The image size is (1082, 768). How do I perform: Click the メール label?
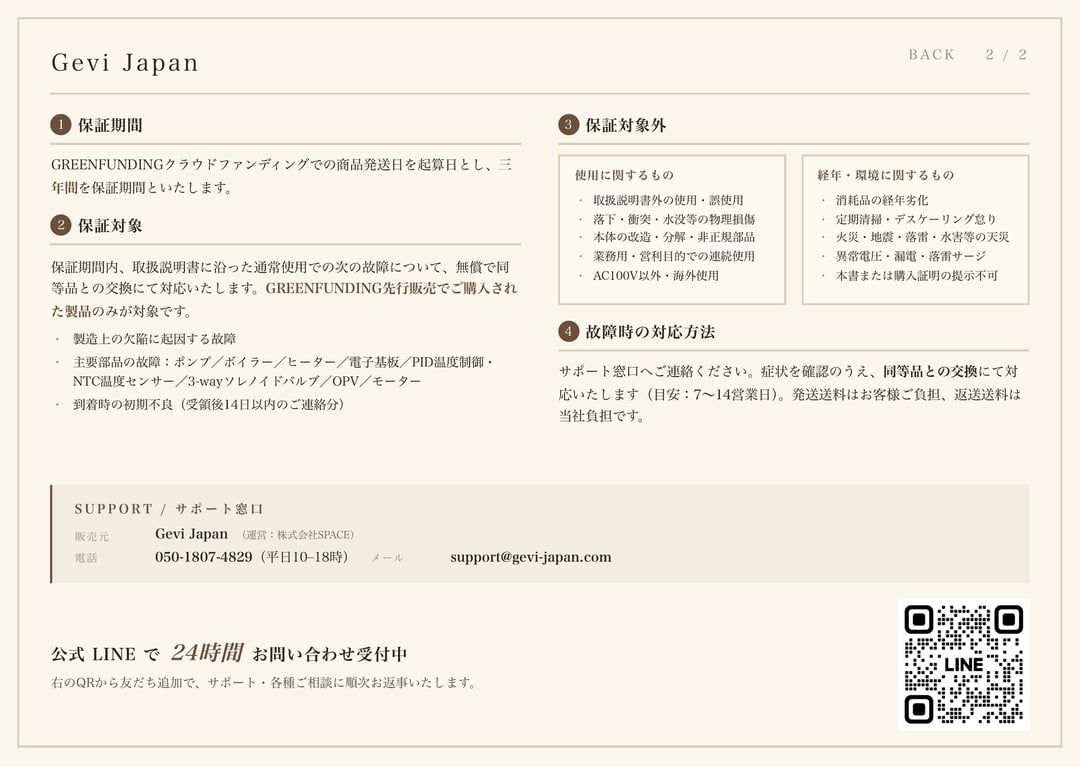point(387,558)
